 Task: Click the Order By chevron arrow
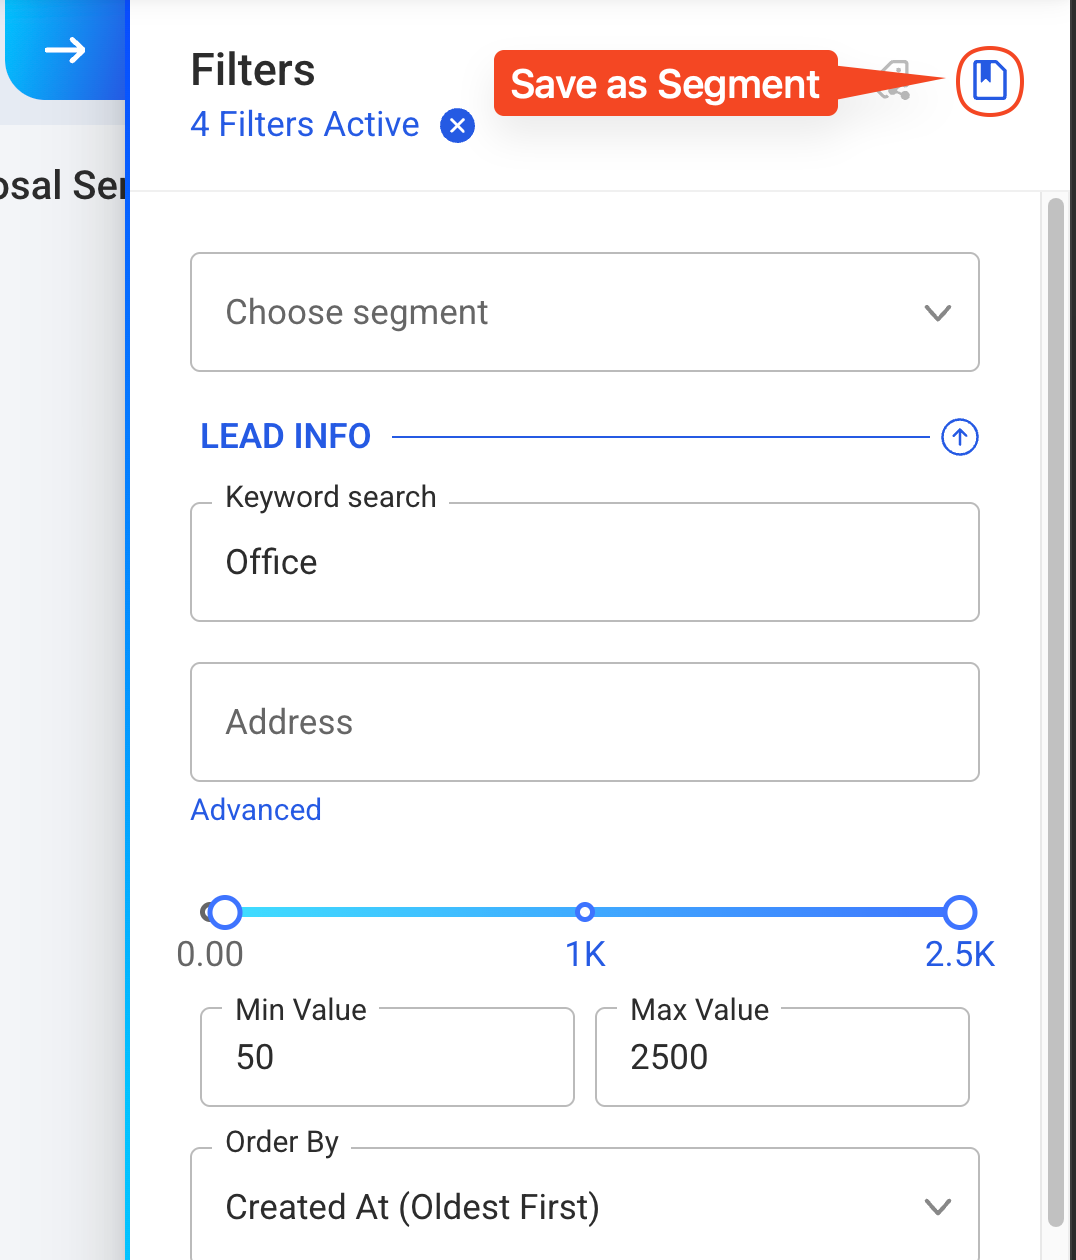click(x=937, y=1207)
